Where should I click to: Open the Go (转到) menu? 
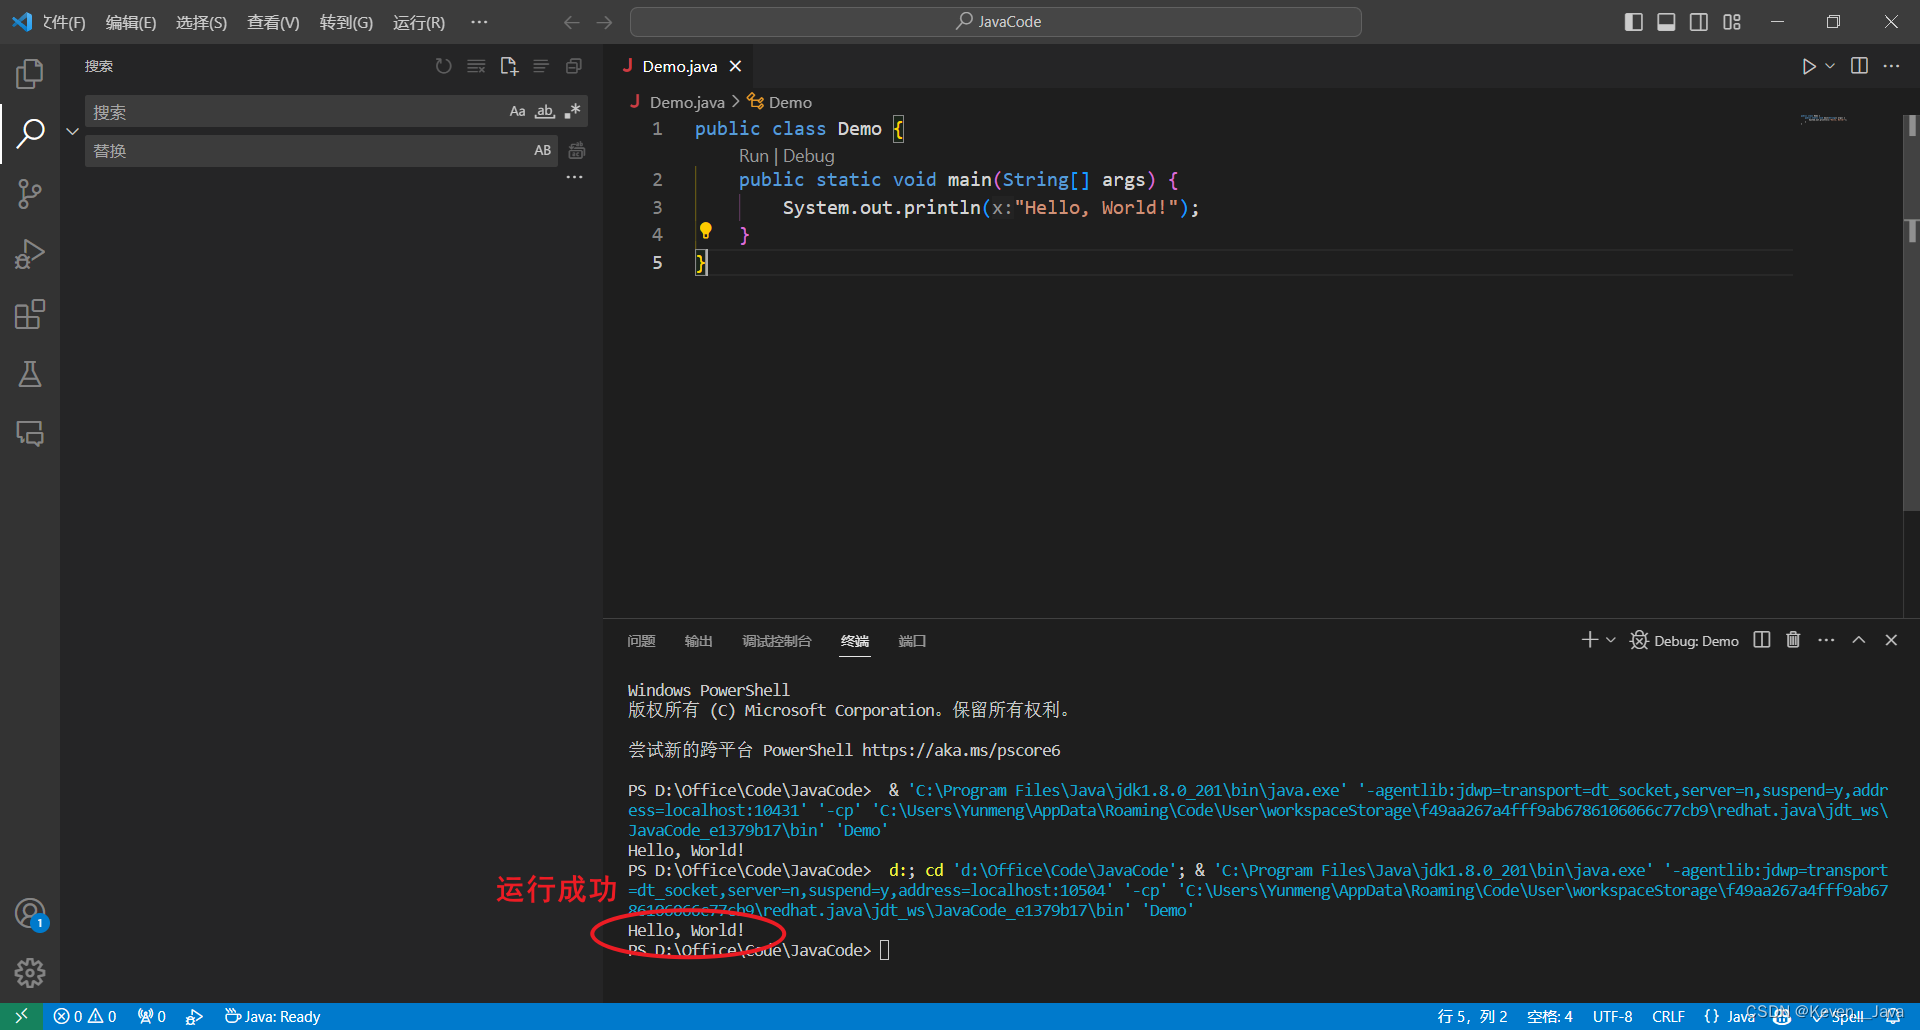tap(346, 22)
